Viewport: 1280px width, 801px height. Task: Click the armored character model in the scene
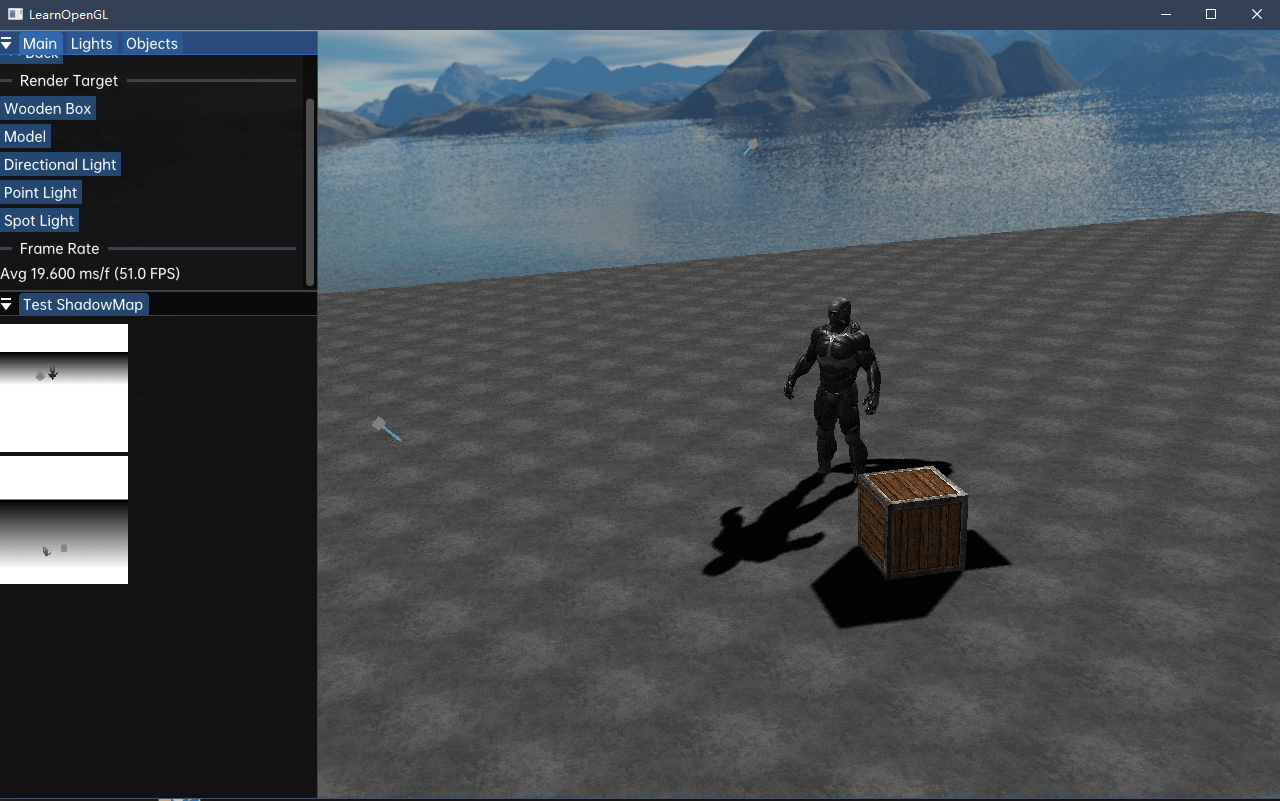tap(834, 385)
